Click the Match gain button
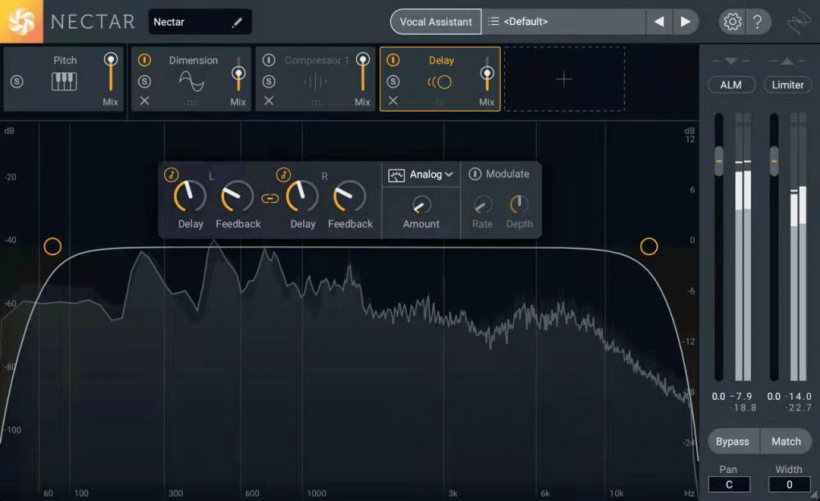Viewport: 820px width, 501px height. [786, 441]
